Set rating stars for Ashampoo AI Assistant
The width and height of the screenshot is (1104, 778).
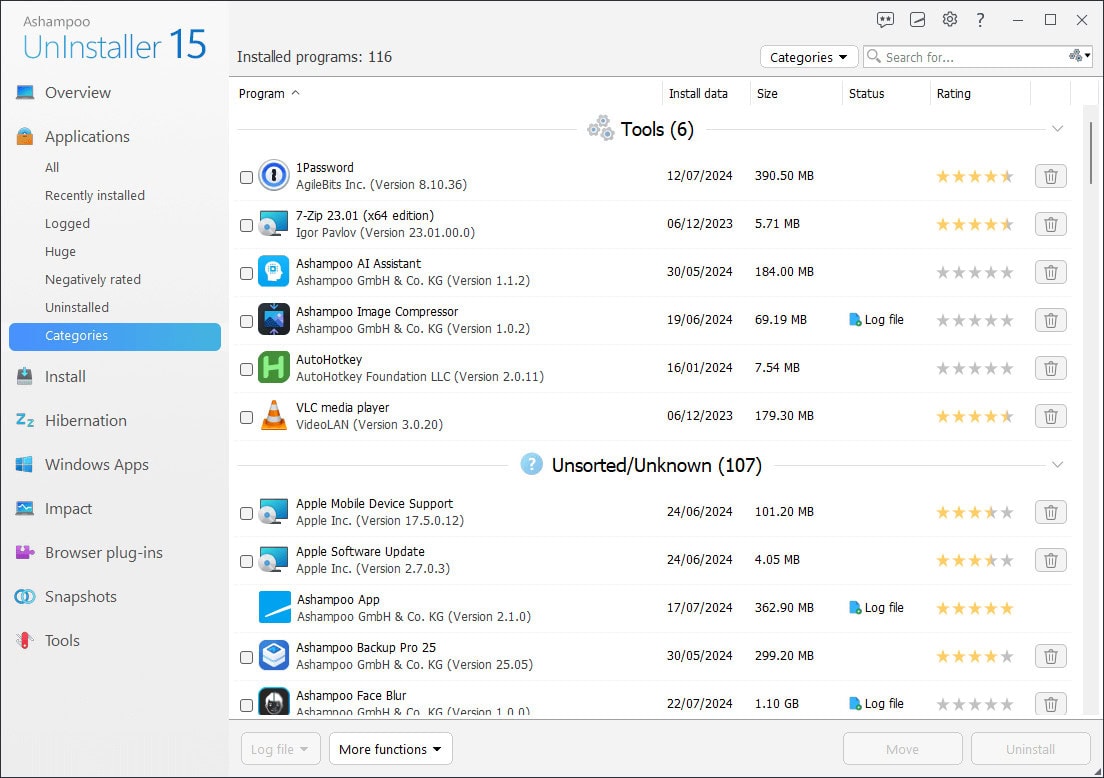pyautogui.click(x=974, y=272)
